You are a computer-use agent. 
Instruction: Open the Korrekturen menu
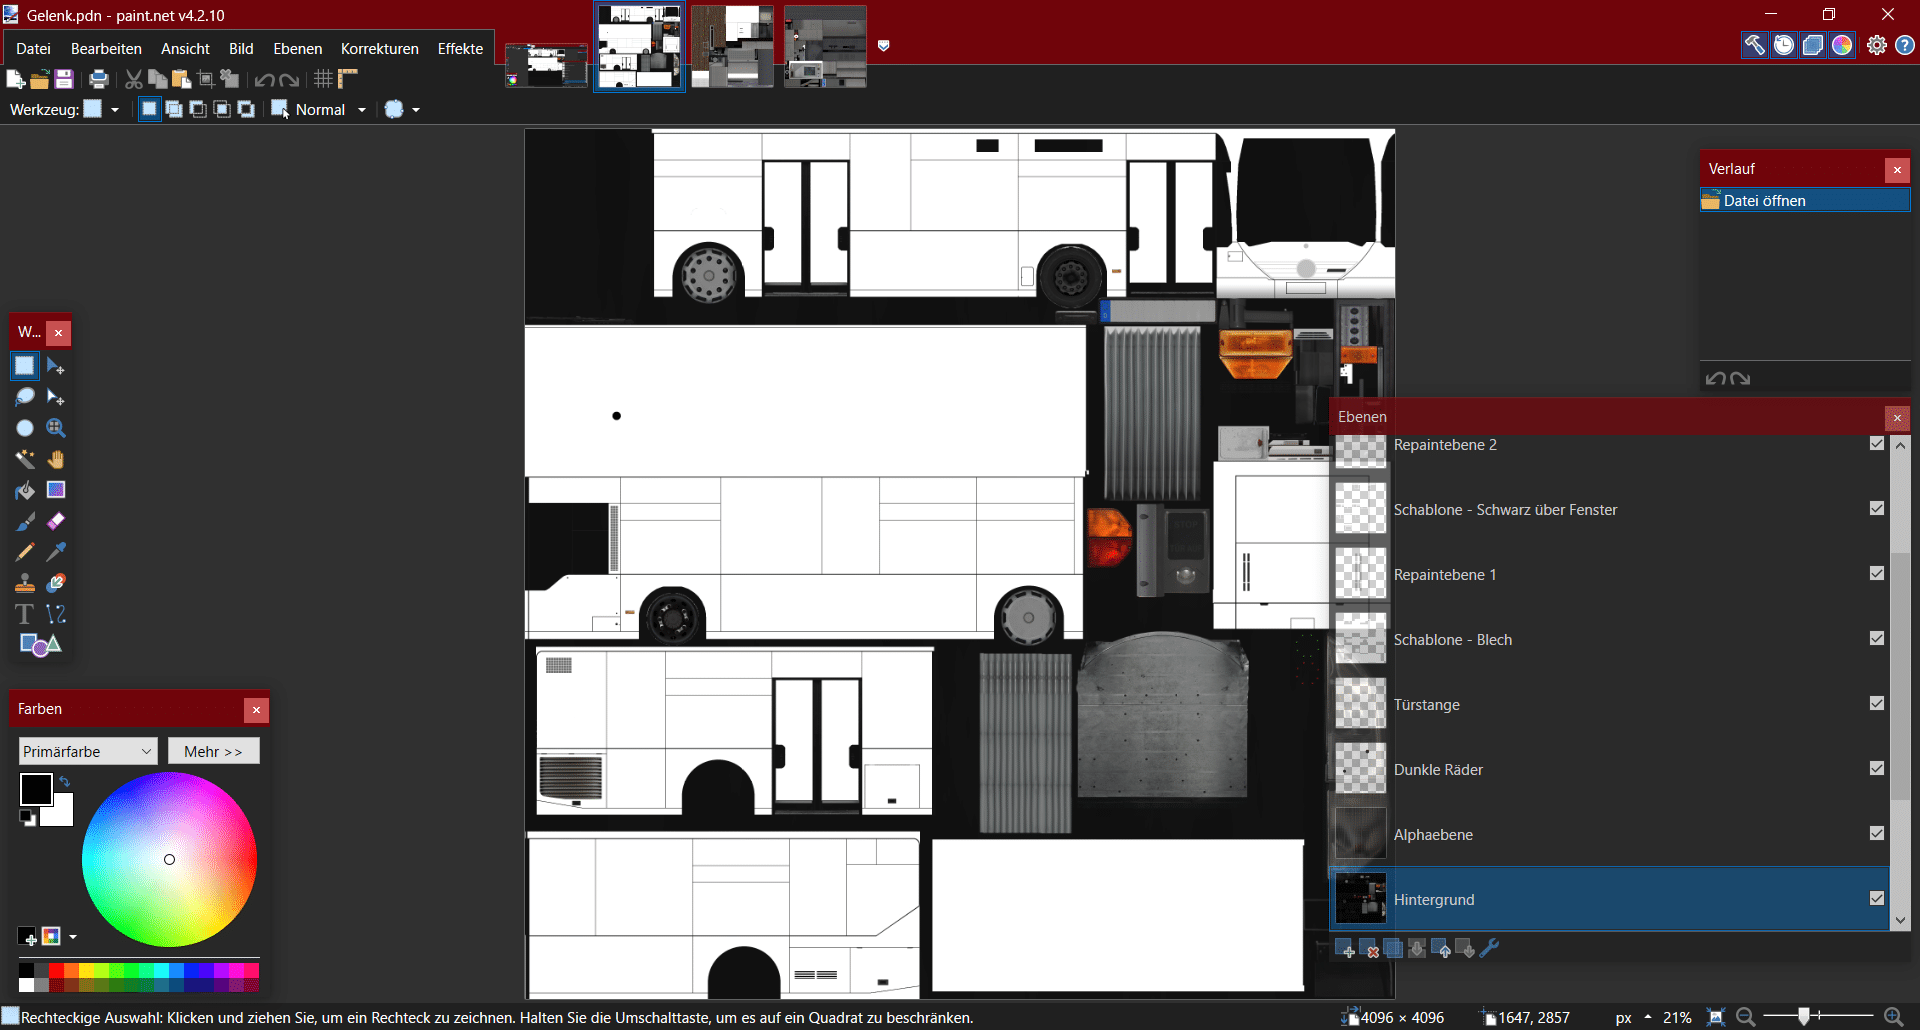(380, 48)
